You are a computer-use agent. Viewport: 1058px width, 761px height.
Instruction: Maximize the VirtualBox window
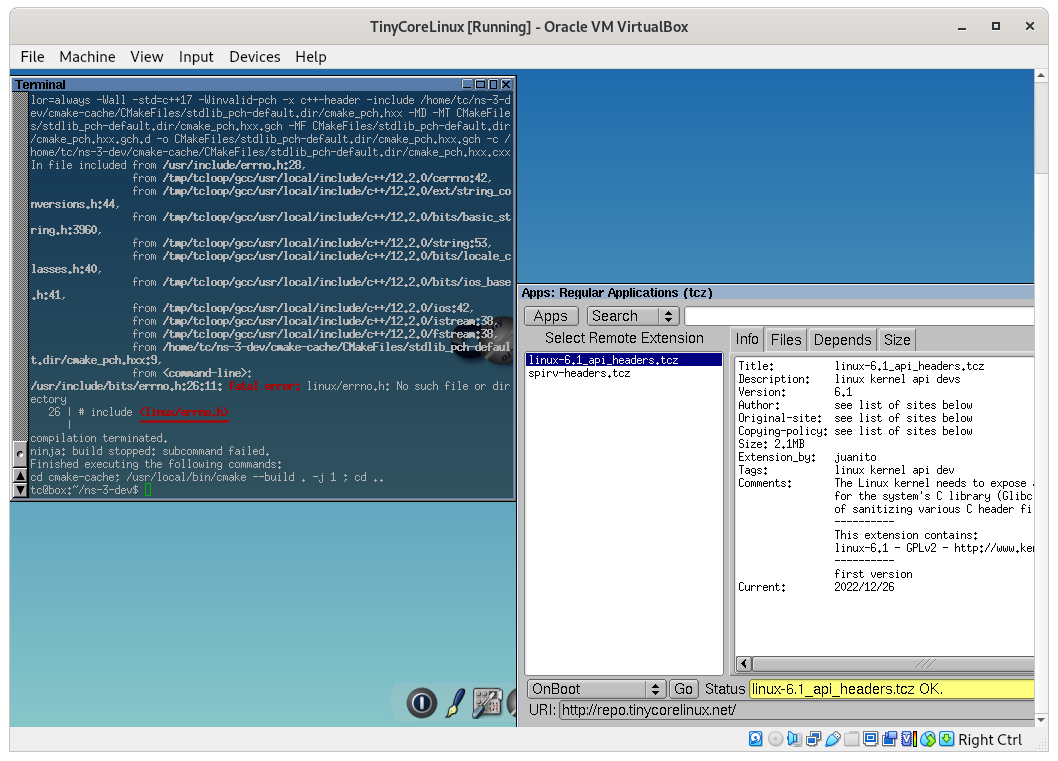pyautogui.click(x=995, y=26)
